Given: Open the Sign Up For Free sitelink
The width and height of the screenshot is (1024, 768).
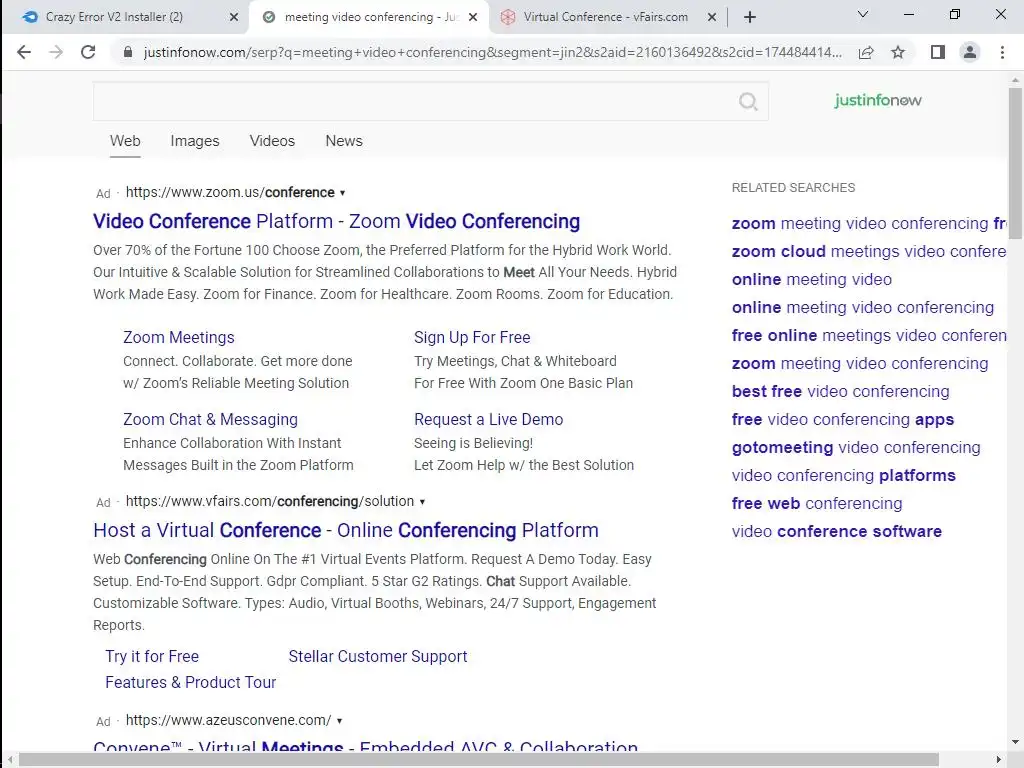Looking at the screenshot, I should click(472, 338).
